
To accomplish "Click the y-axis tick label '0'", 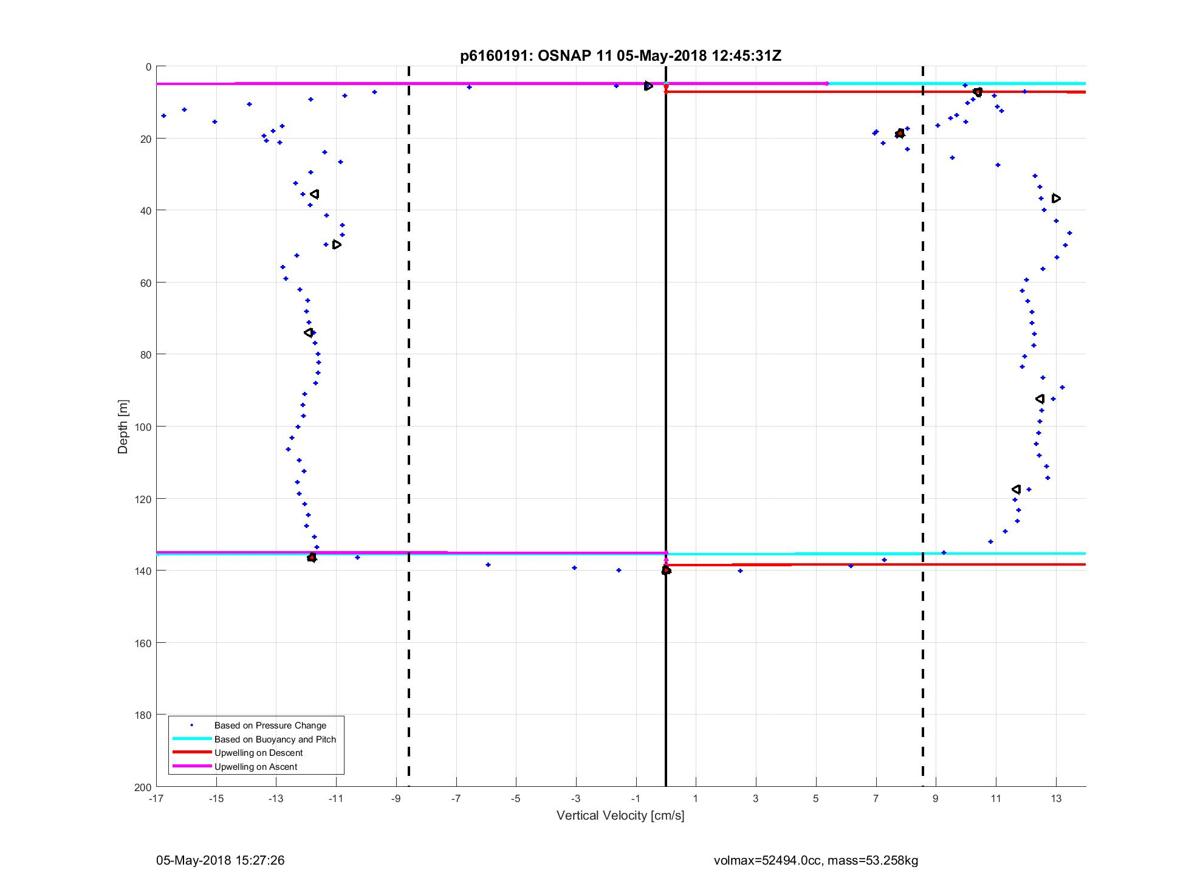I will point(148,67).
